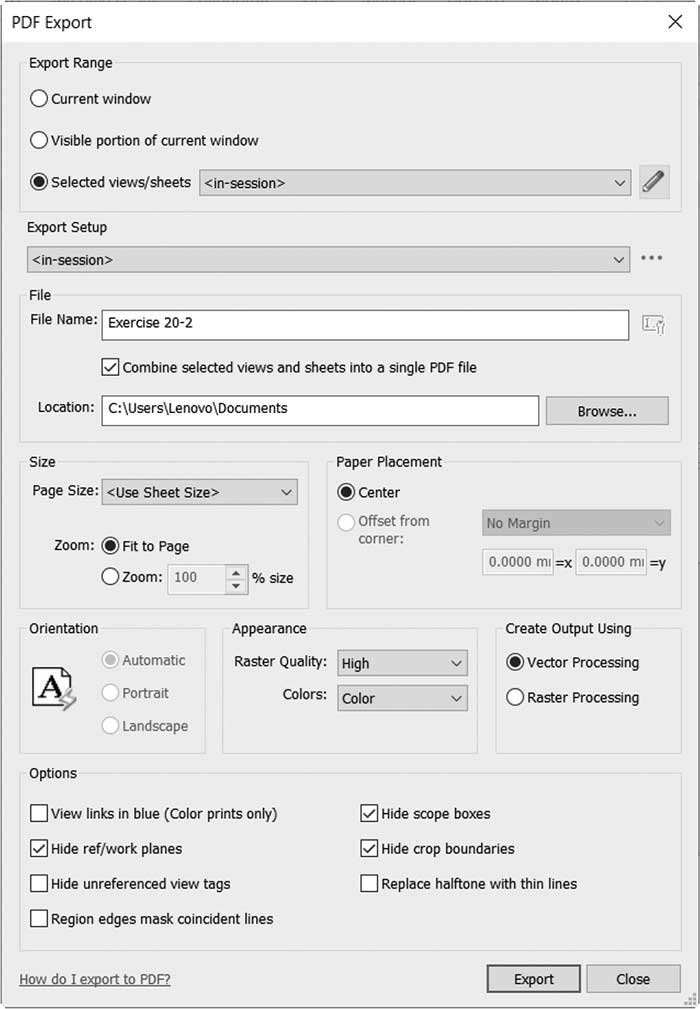Click the Close button

pyautogui.click(x=633, y=979)
